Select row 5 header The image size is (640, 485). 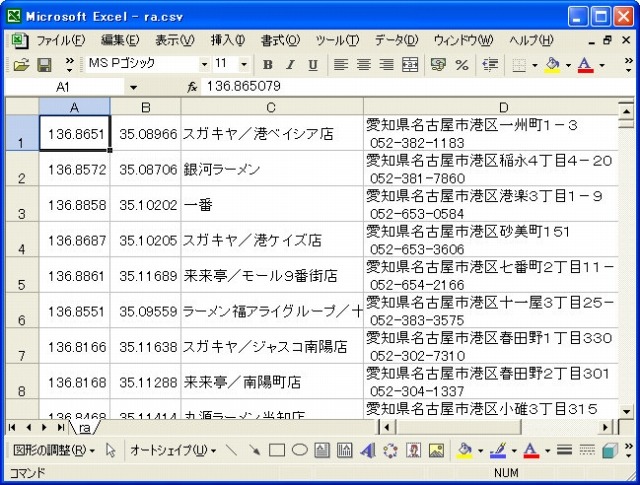22,275
